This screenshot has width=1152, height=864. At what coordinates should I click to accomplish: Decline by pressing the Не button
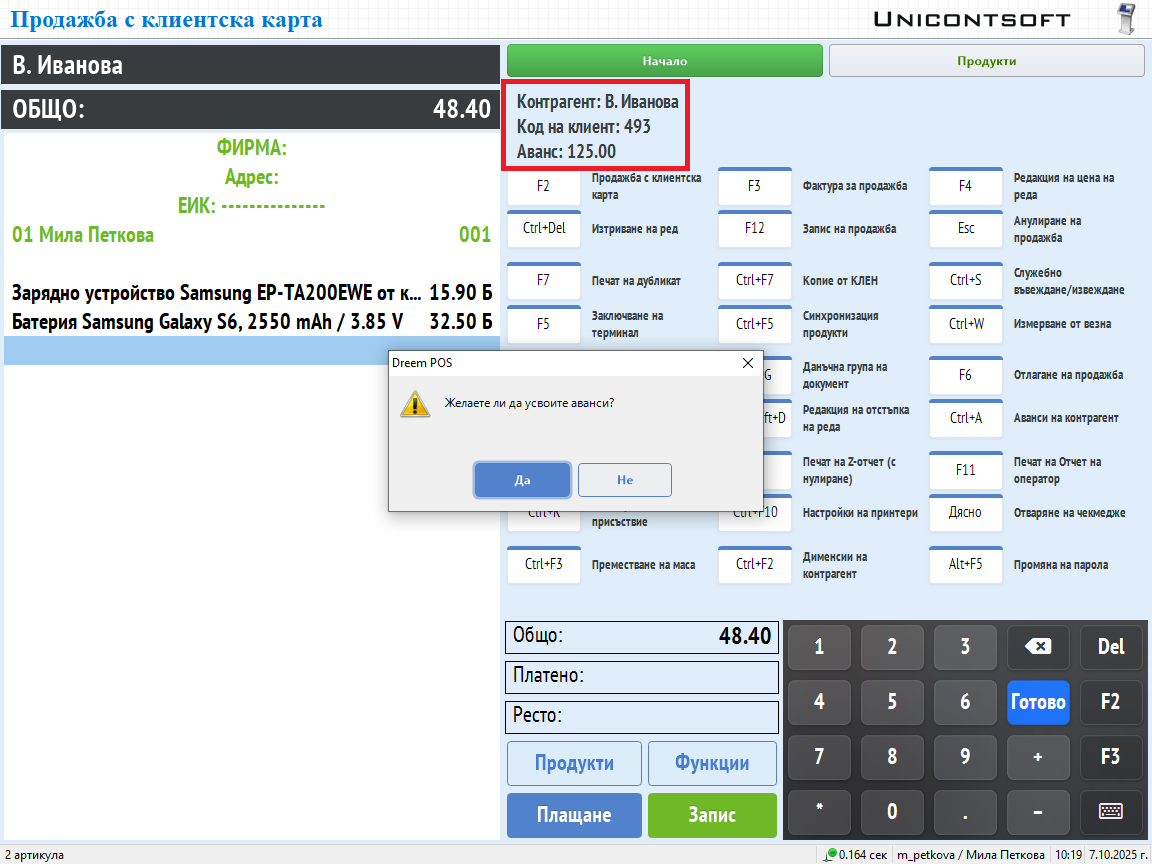pos(625,480)
